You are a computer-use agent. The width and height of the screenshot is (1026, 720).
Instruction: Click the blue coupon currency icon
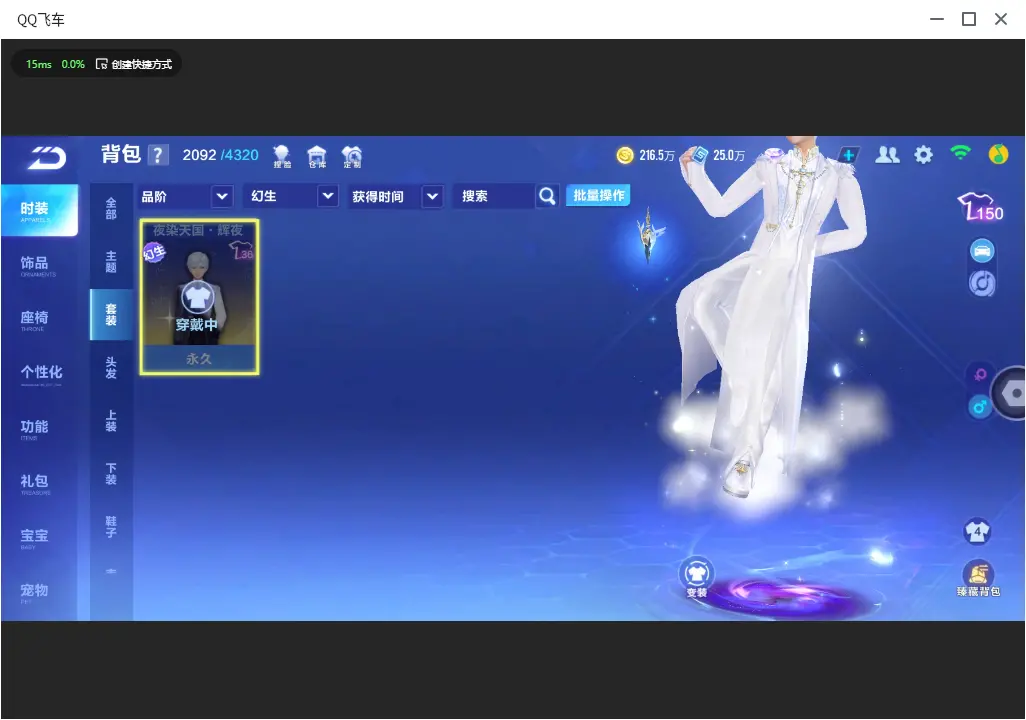[700, 155]
